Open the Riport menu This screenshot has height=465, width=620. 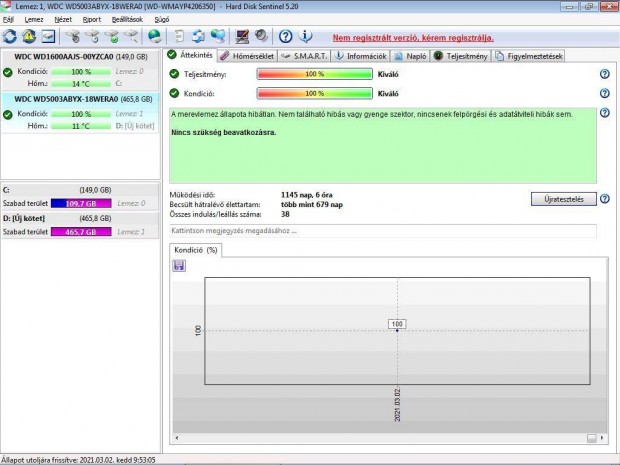pos(92,19)
